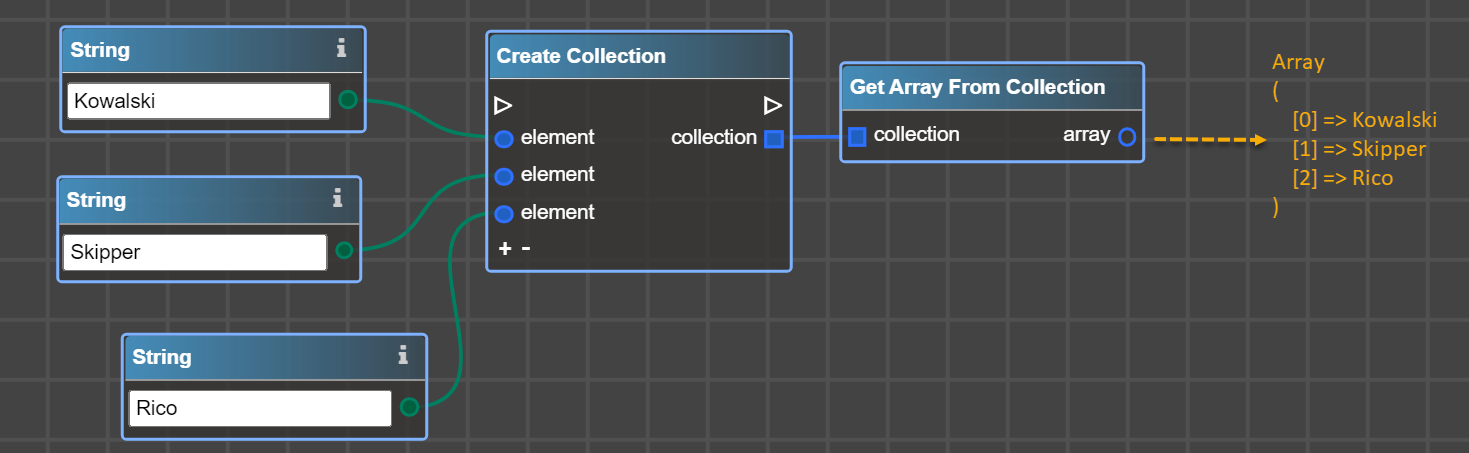
Task: Select the green output port beside Skipper field
Action: (x=344, y=250)
